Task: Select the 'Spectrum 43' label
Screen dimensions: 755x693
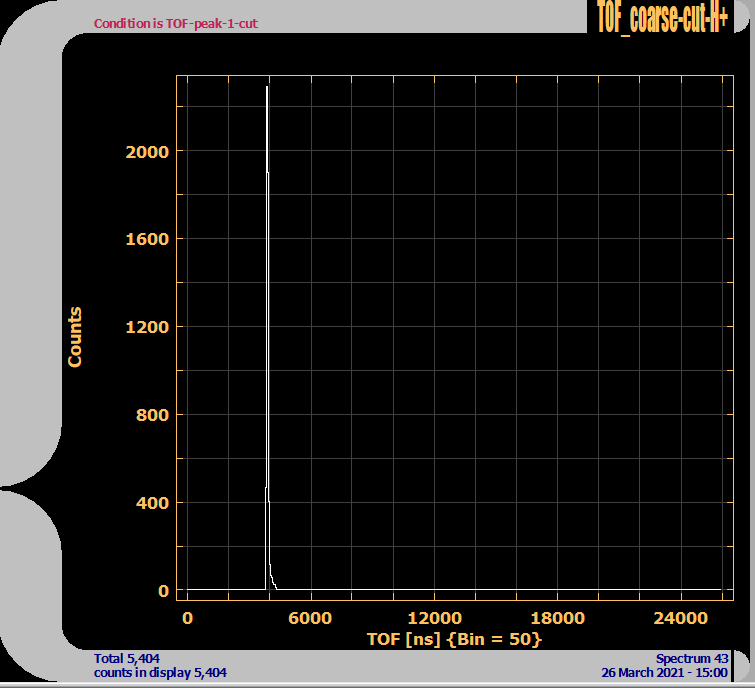Action: tap(692, 658)
